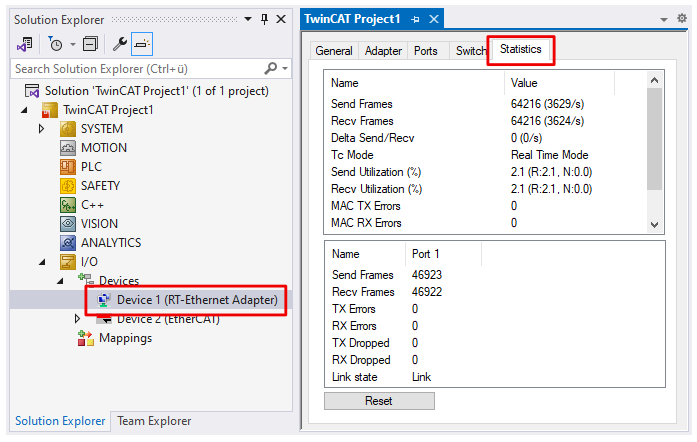
Task: Switch to the Solution Explorer bottom tab
Action: pos(60,421)
